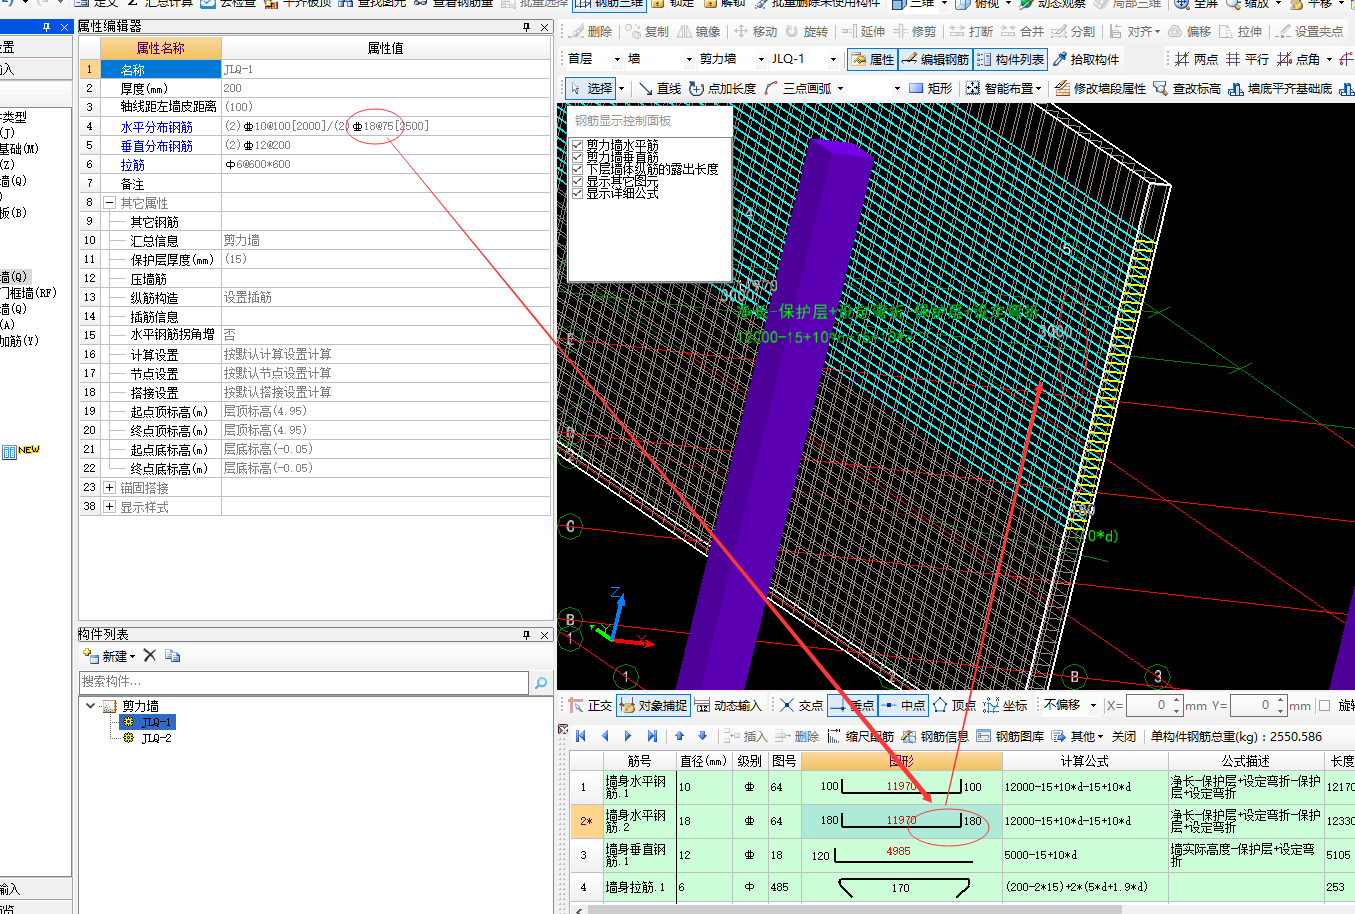The image size is (1355, 914).
Task: Expand the 锚固搭接 group
Action: pos(110,488)
